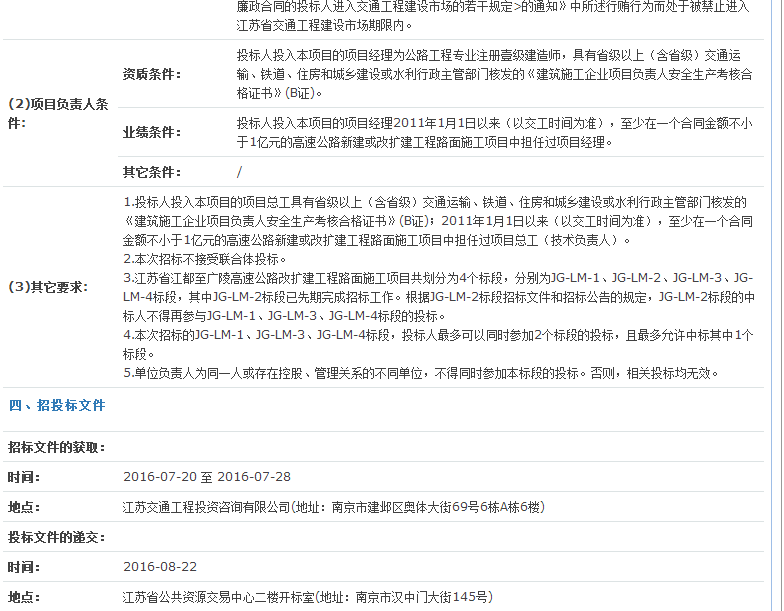Click the 江苏交通工程投资咨询有限公司 address text
Viewport: 784px width, 611px height.
[x=334, y=507]
